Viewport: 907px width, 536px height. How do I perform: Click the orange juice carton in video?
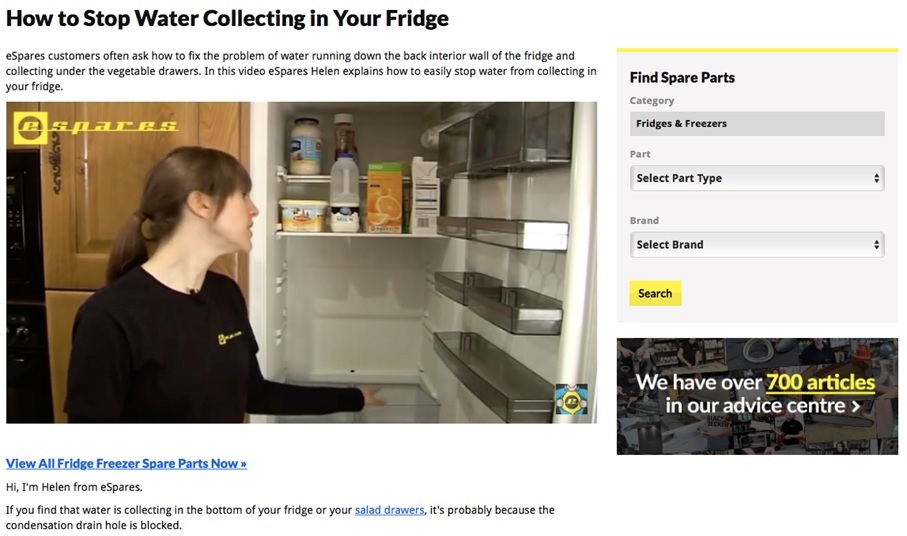(x=385, y=197)
